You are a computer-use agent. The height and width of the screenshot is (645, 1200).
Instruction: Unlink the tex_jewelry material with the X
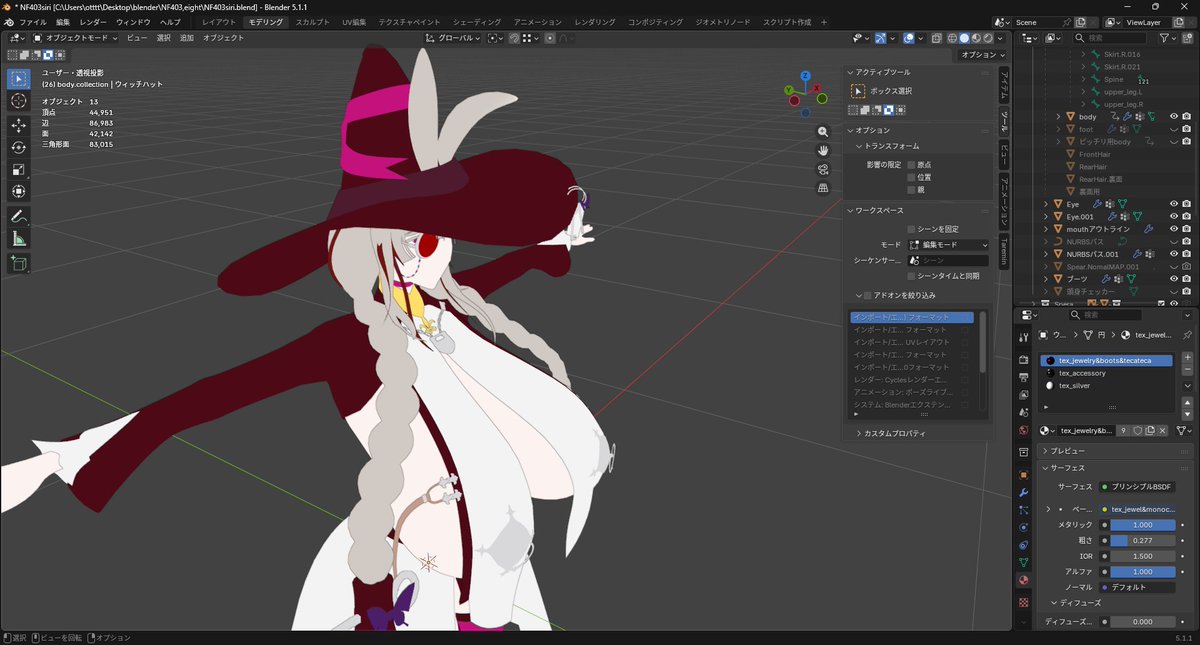(x=1162, y=430)
